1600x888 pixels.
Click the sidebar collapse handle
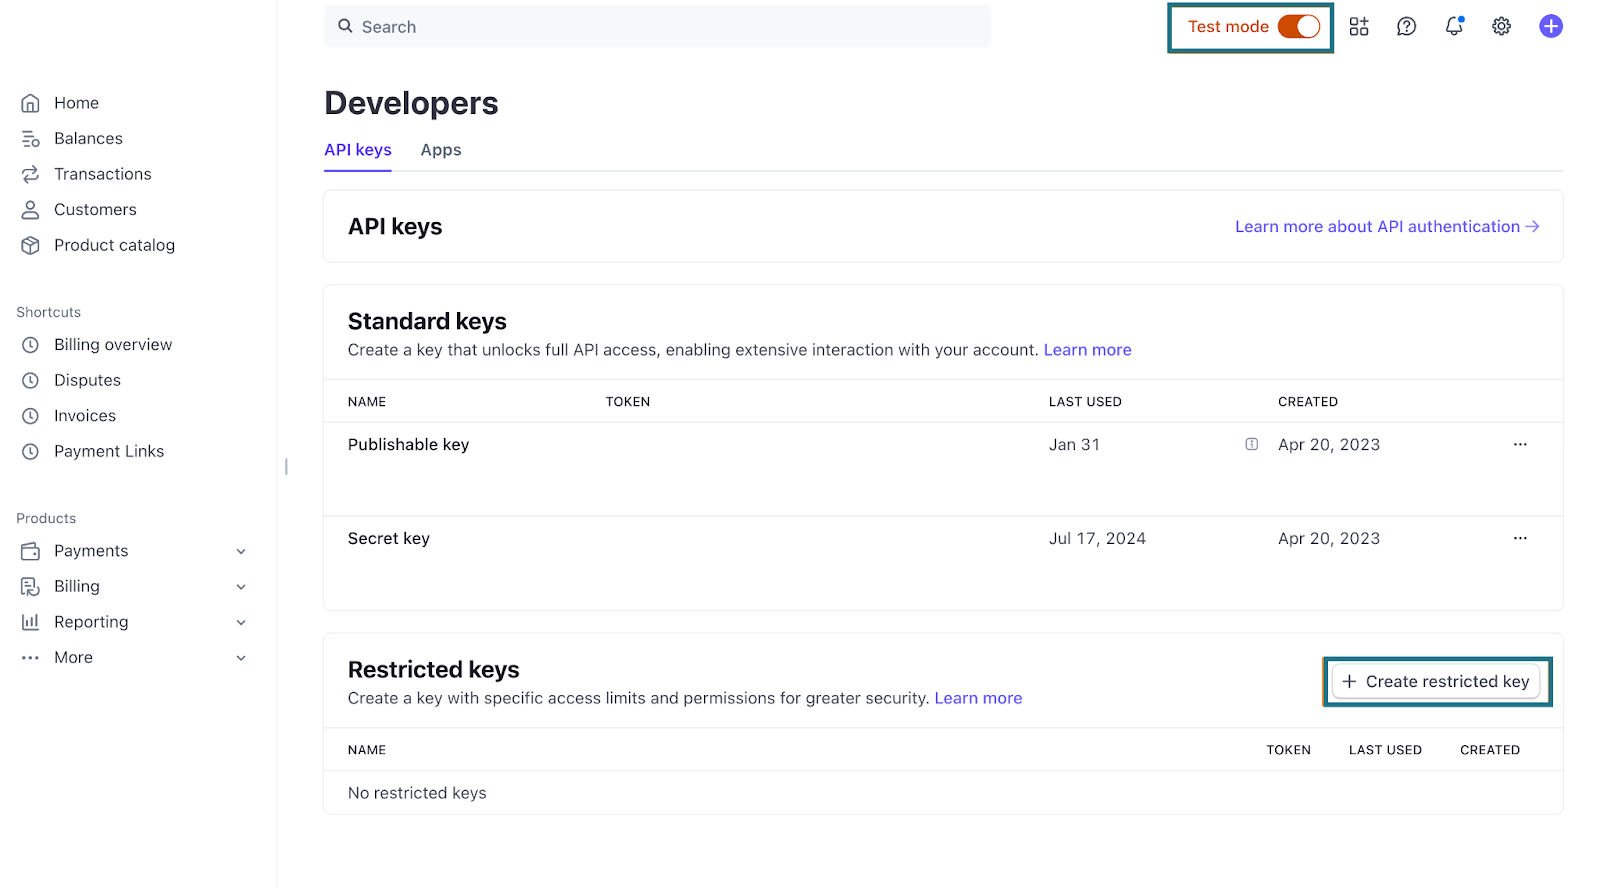[286, 466]
